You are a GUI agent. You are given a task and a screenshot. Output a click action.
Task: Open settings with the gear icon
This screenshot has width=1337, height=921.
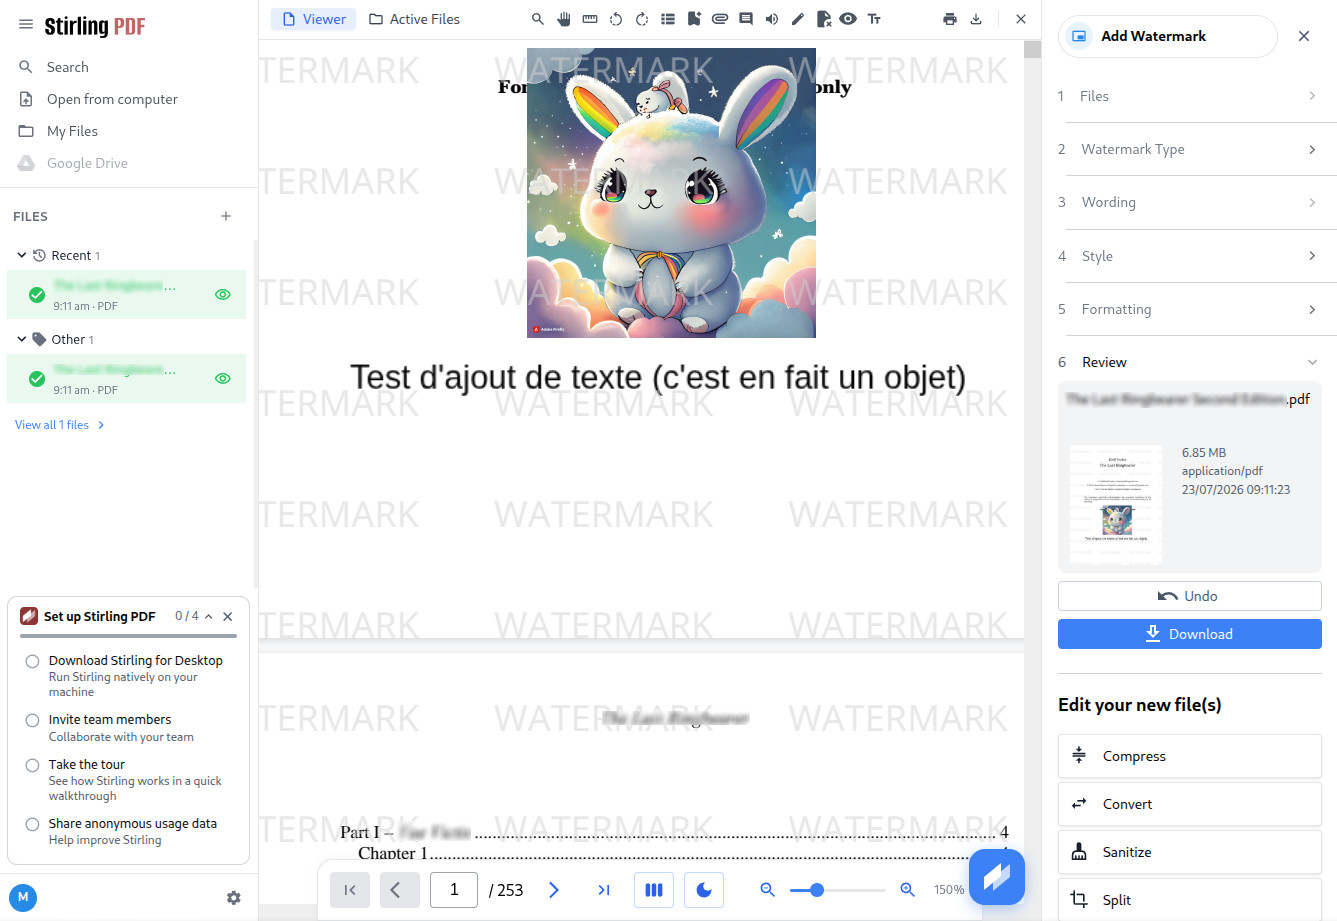click(x=234, y=898)
